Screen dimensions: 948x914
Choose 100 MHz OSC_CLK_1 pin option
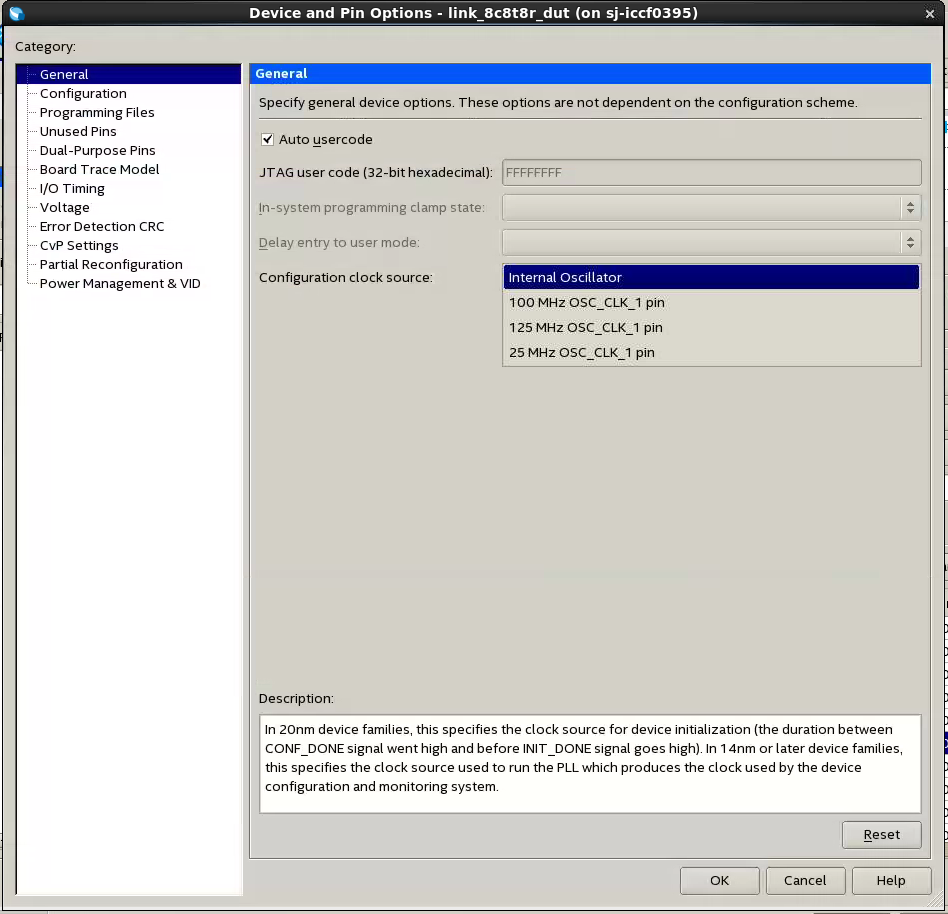point(712,302)
